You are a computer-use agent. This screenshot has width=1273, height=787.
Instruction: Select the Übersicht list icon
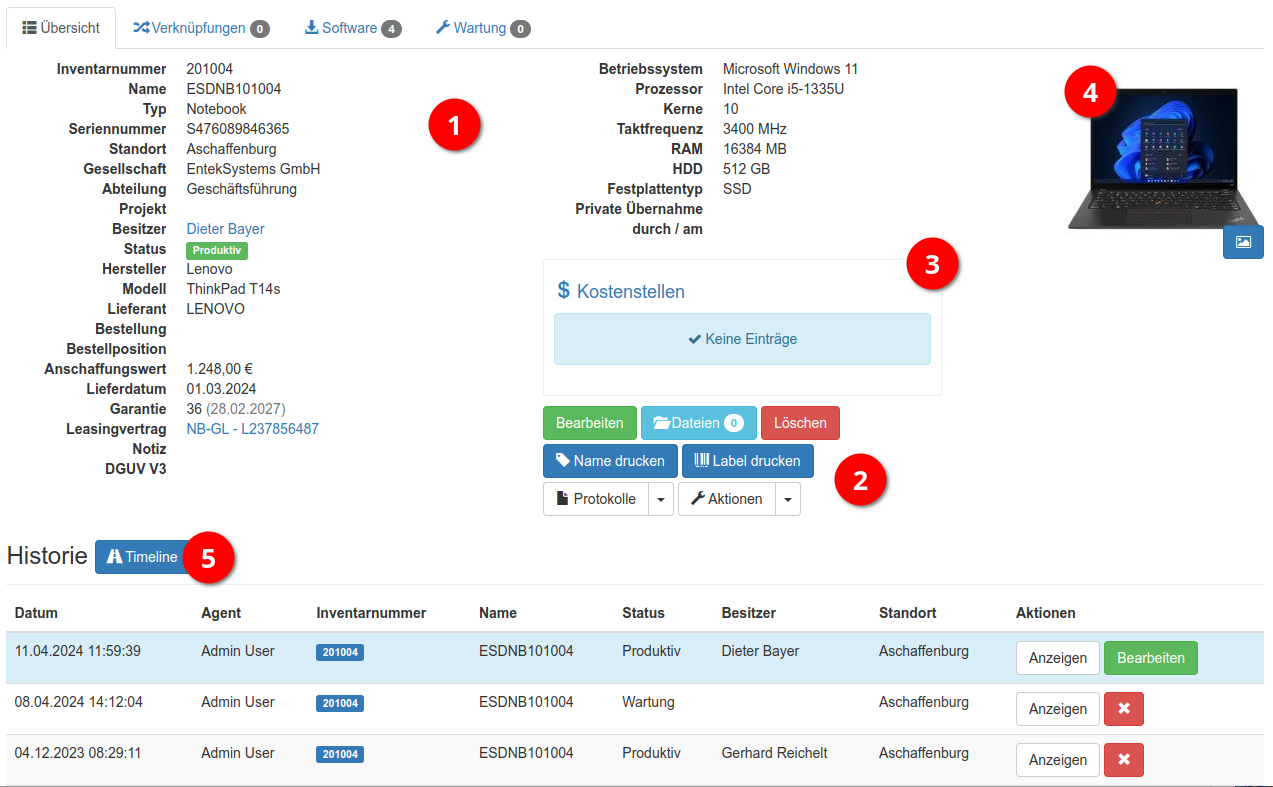click(27, 28)
